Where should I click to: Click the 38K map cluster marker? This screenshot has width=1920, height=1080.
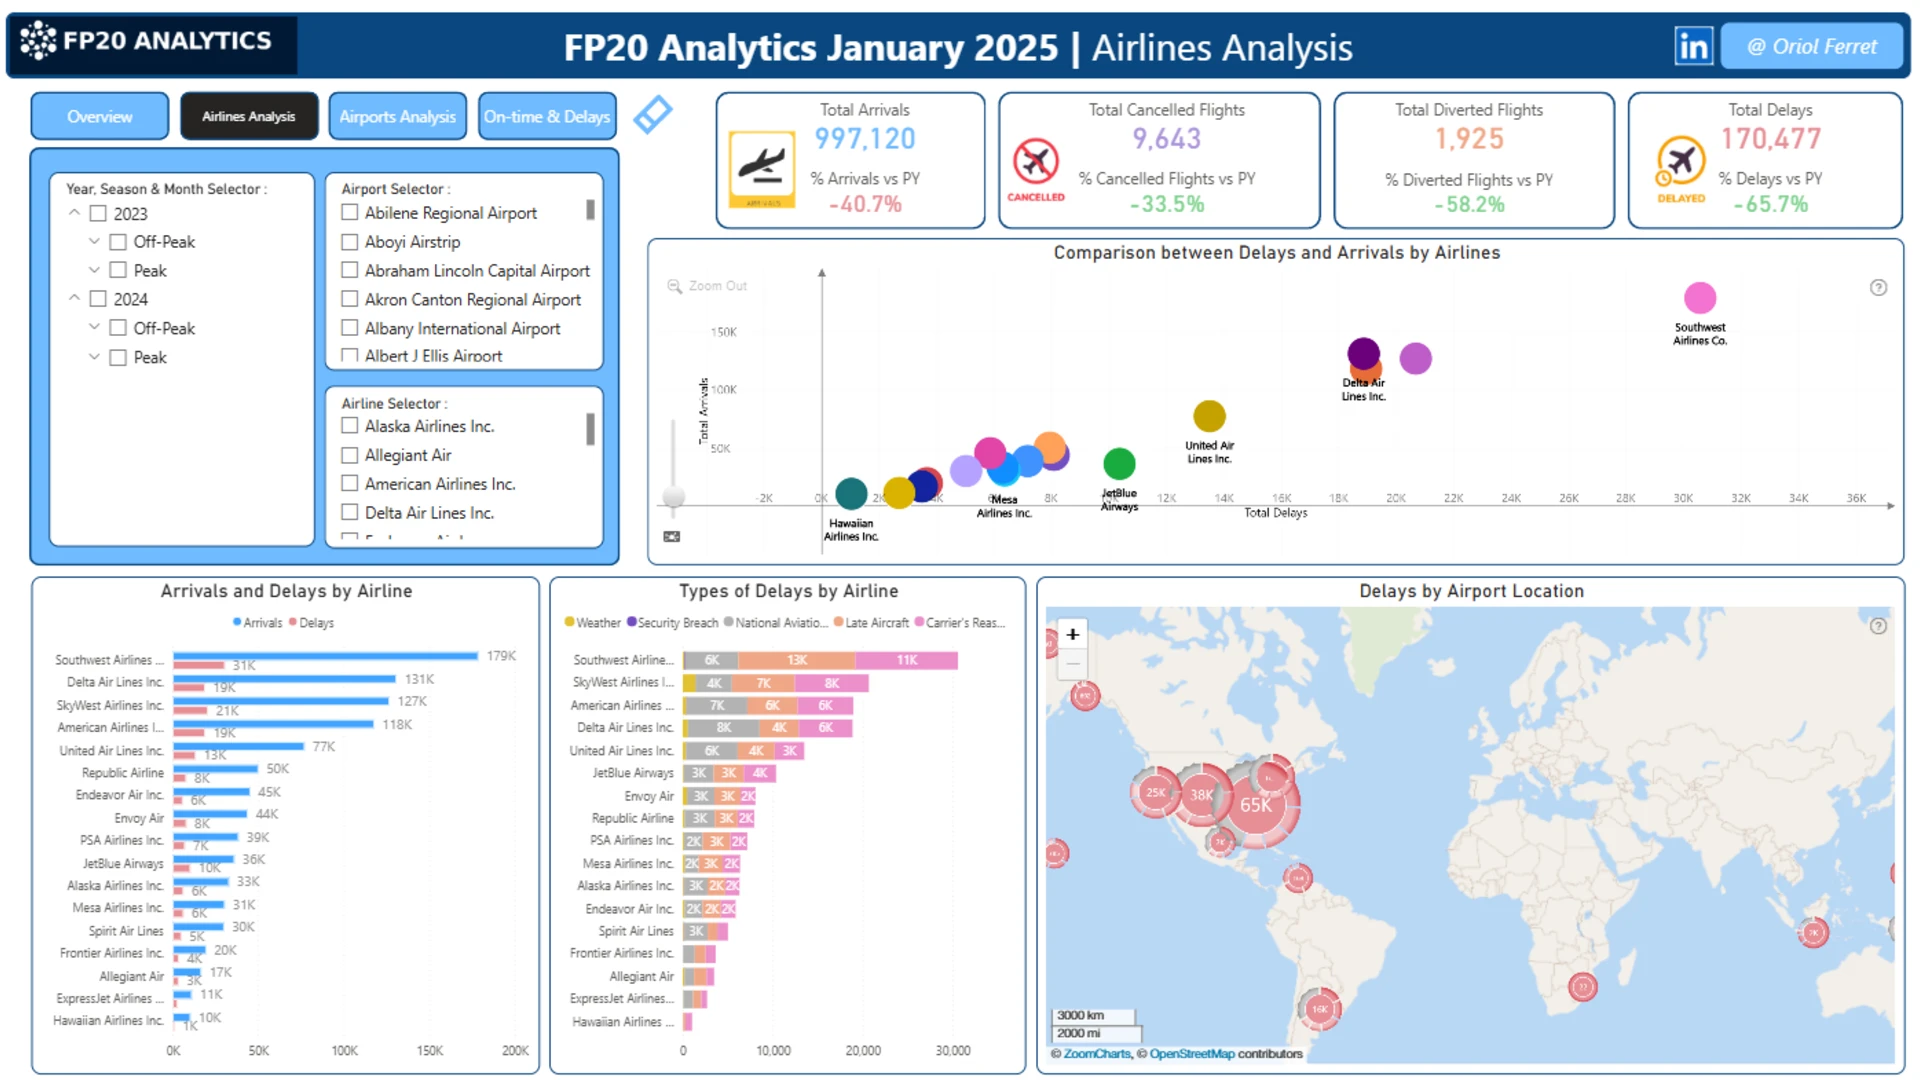click(1202, 796)
